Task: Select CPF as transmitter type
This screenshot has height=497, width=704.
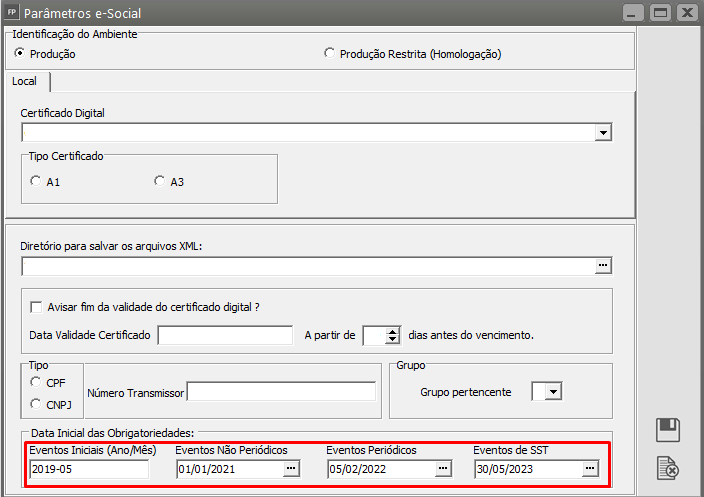Action: (x=36, y=382)
